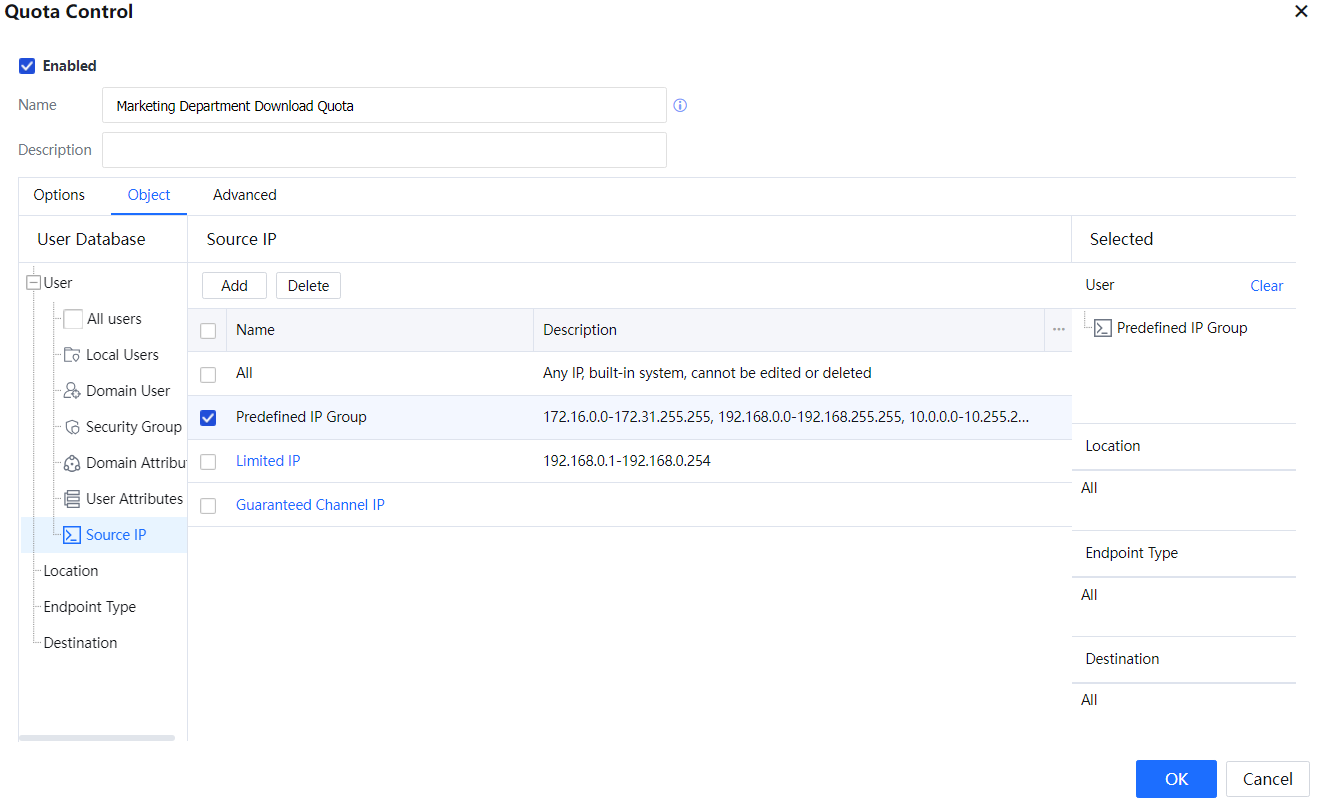Deselect the Predefined IP Group row checkbox
This screenshot has height=799, width=1324.
point(208,418)
